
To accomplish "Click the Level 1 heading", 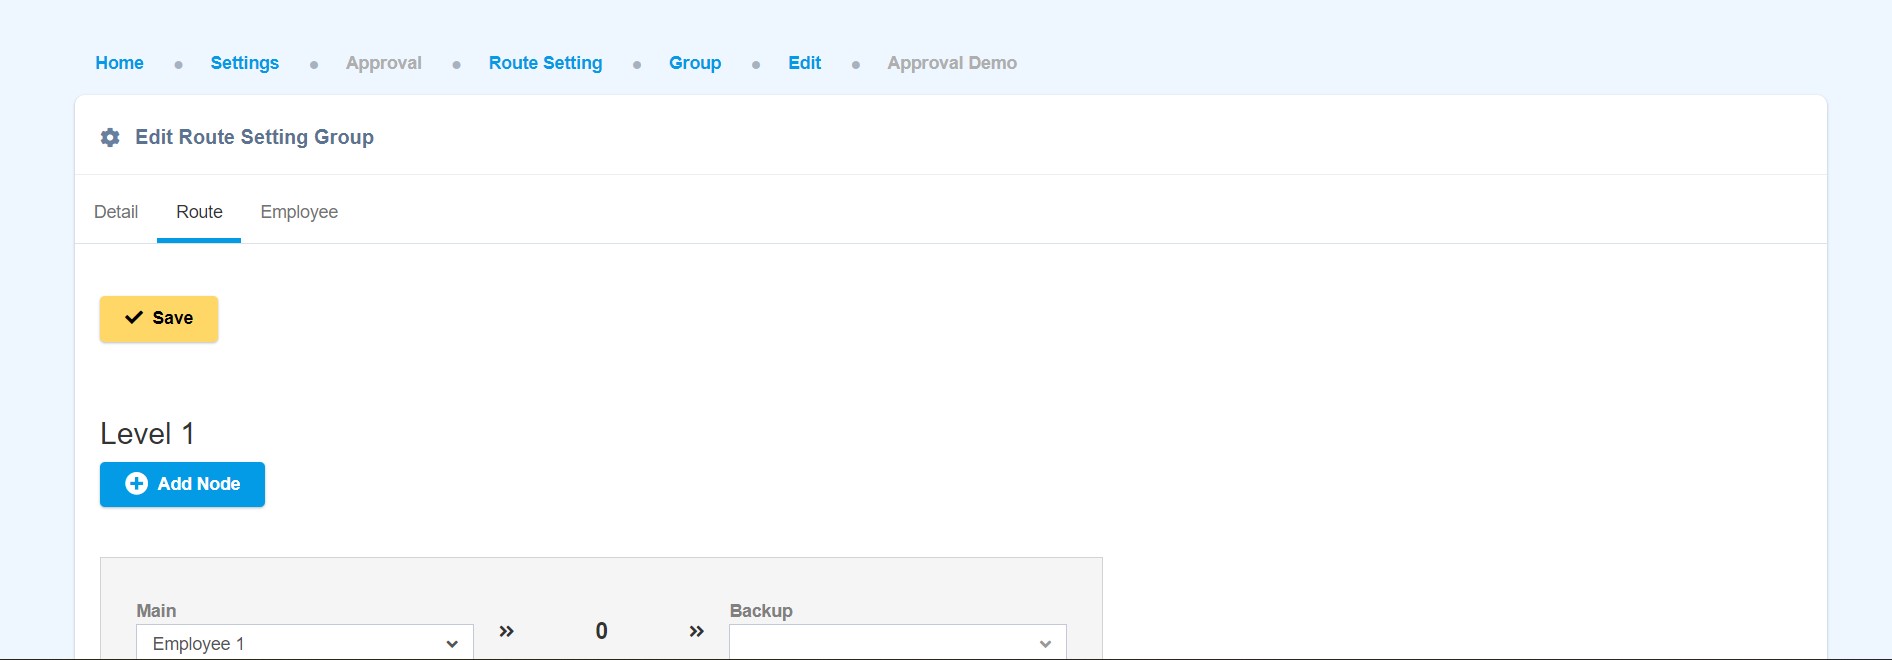I will click(x=147, y=434).
